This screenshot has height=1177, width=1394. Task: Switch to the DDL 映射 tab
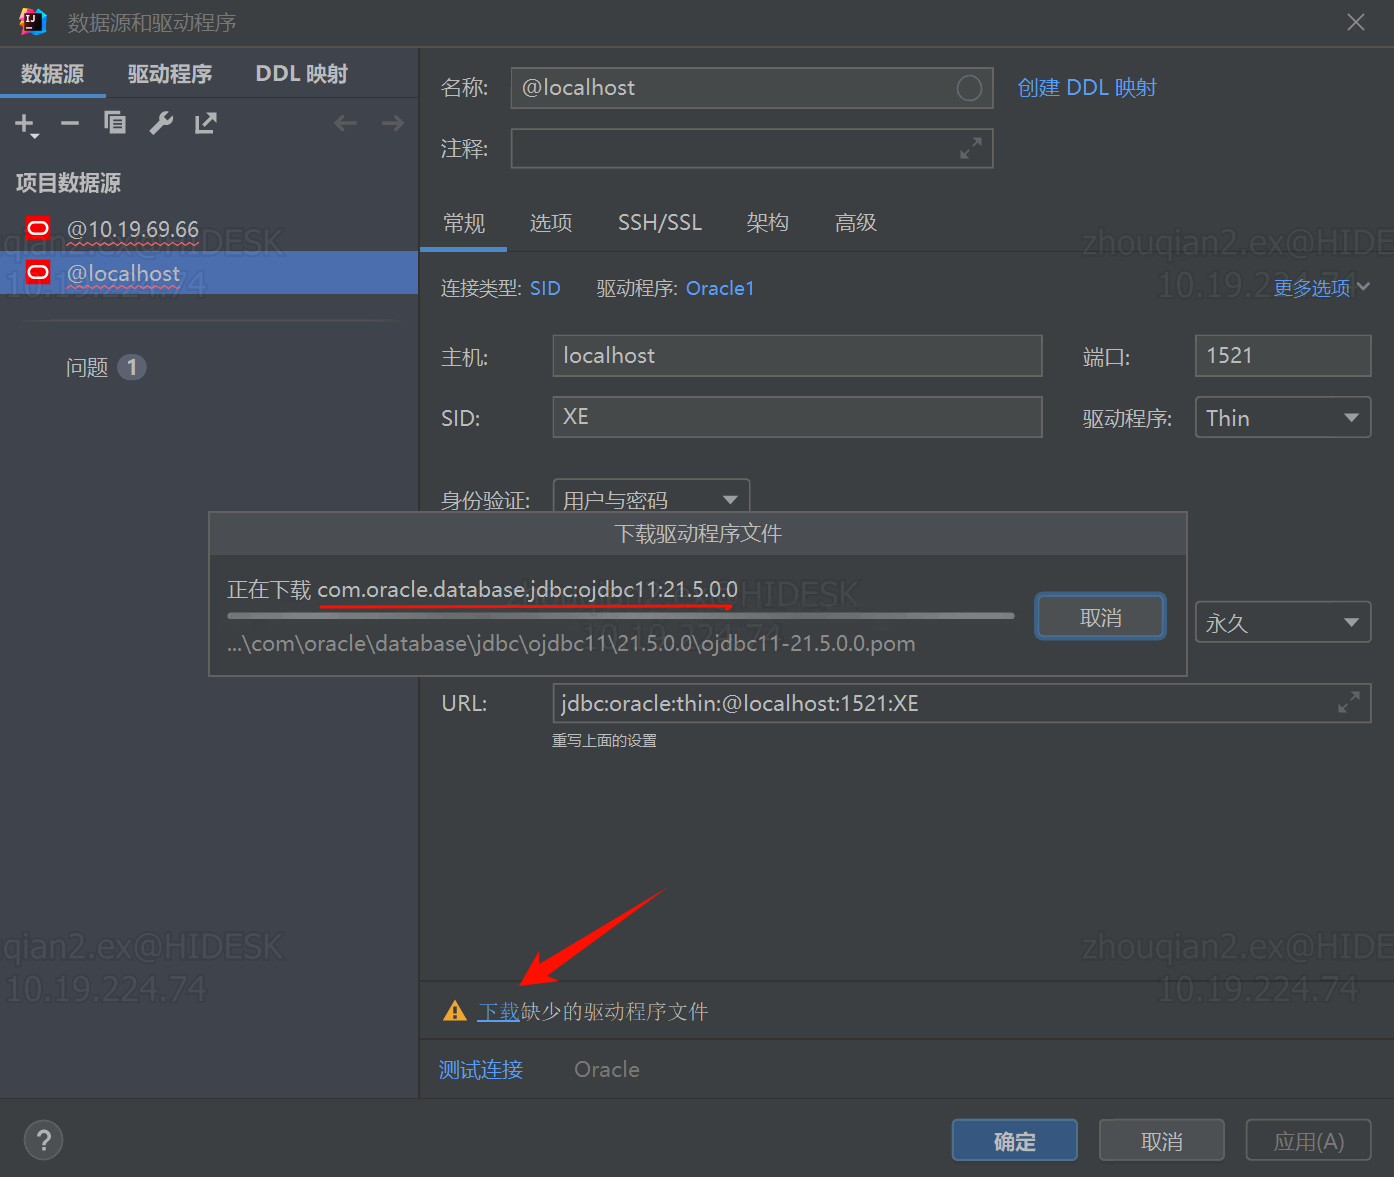[302, 74]
